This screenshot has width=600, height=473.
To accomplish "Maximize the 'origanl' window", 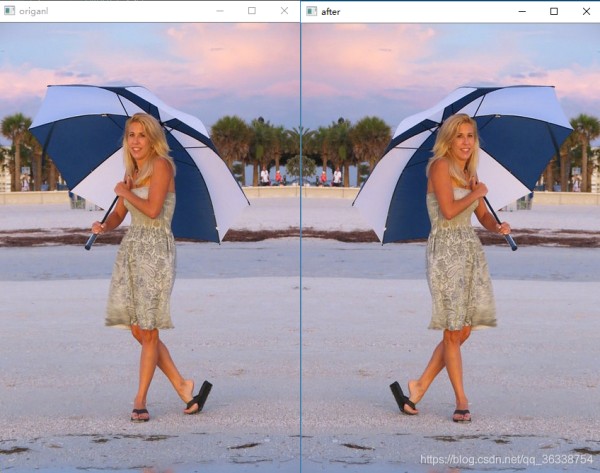I will 252,11.
